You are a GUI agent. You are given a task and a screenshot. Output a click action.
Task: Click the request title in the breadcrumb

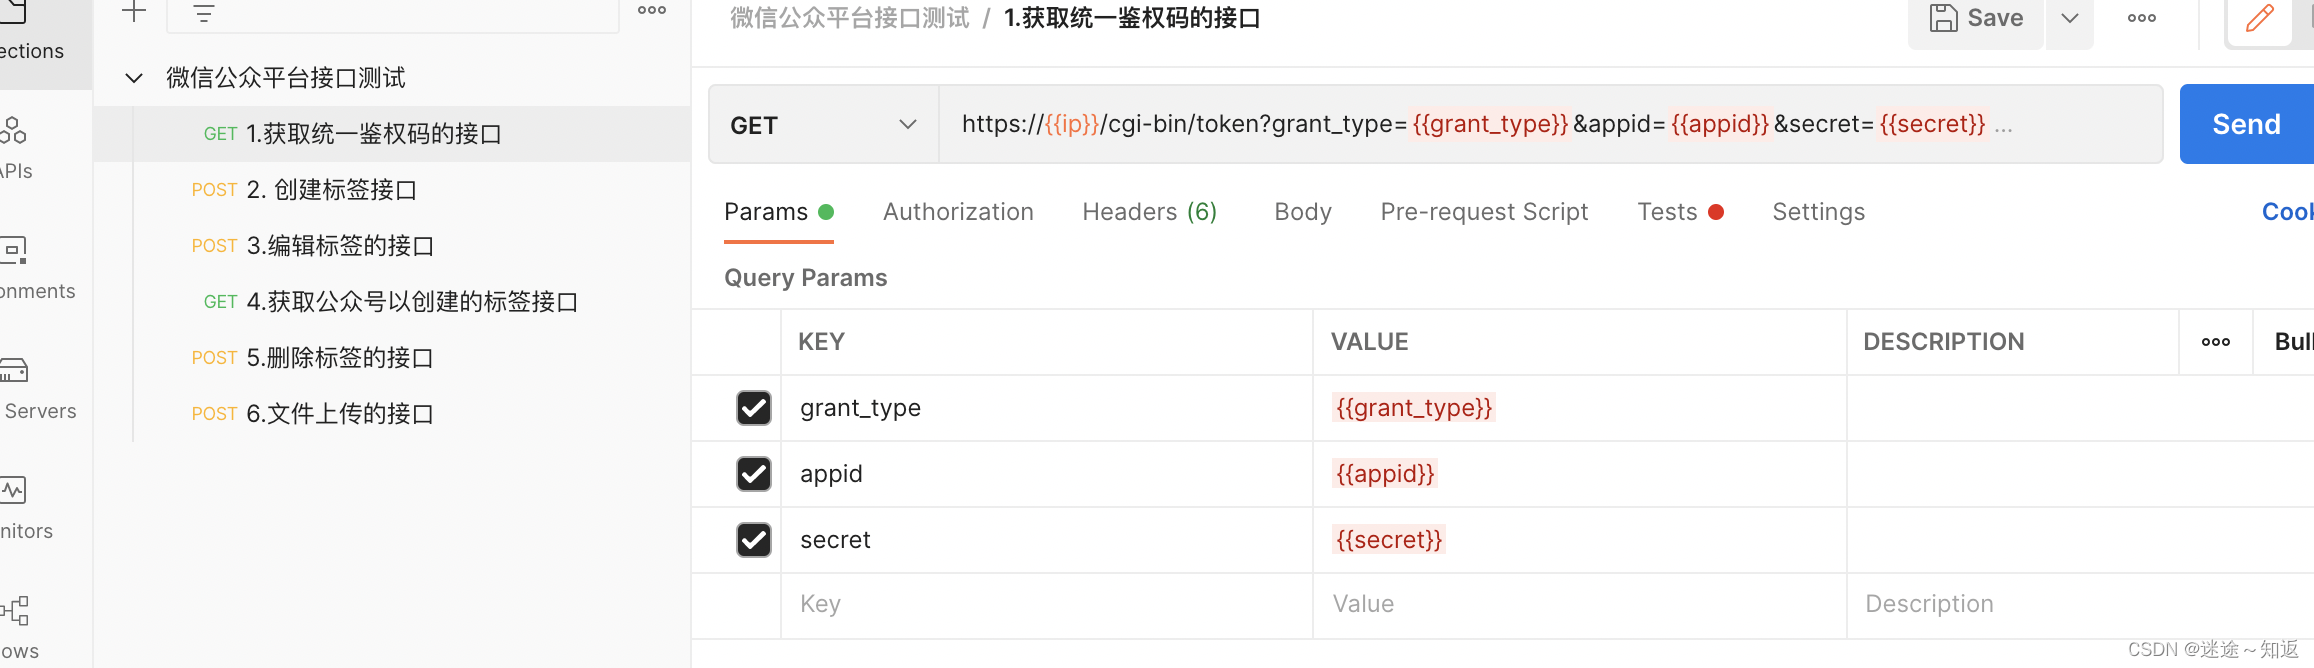click(x=1132, y=18)
